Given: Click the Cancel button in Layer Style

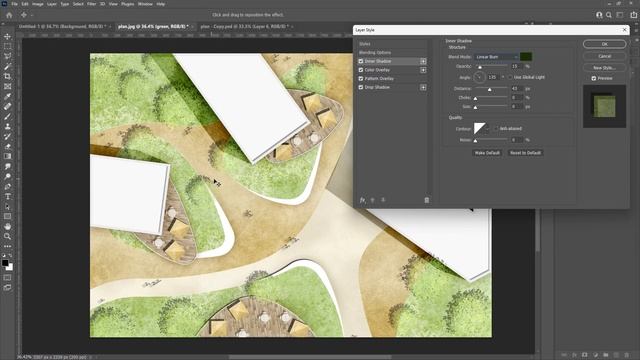Looking at the screenshot, I should [604, 56].
